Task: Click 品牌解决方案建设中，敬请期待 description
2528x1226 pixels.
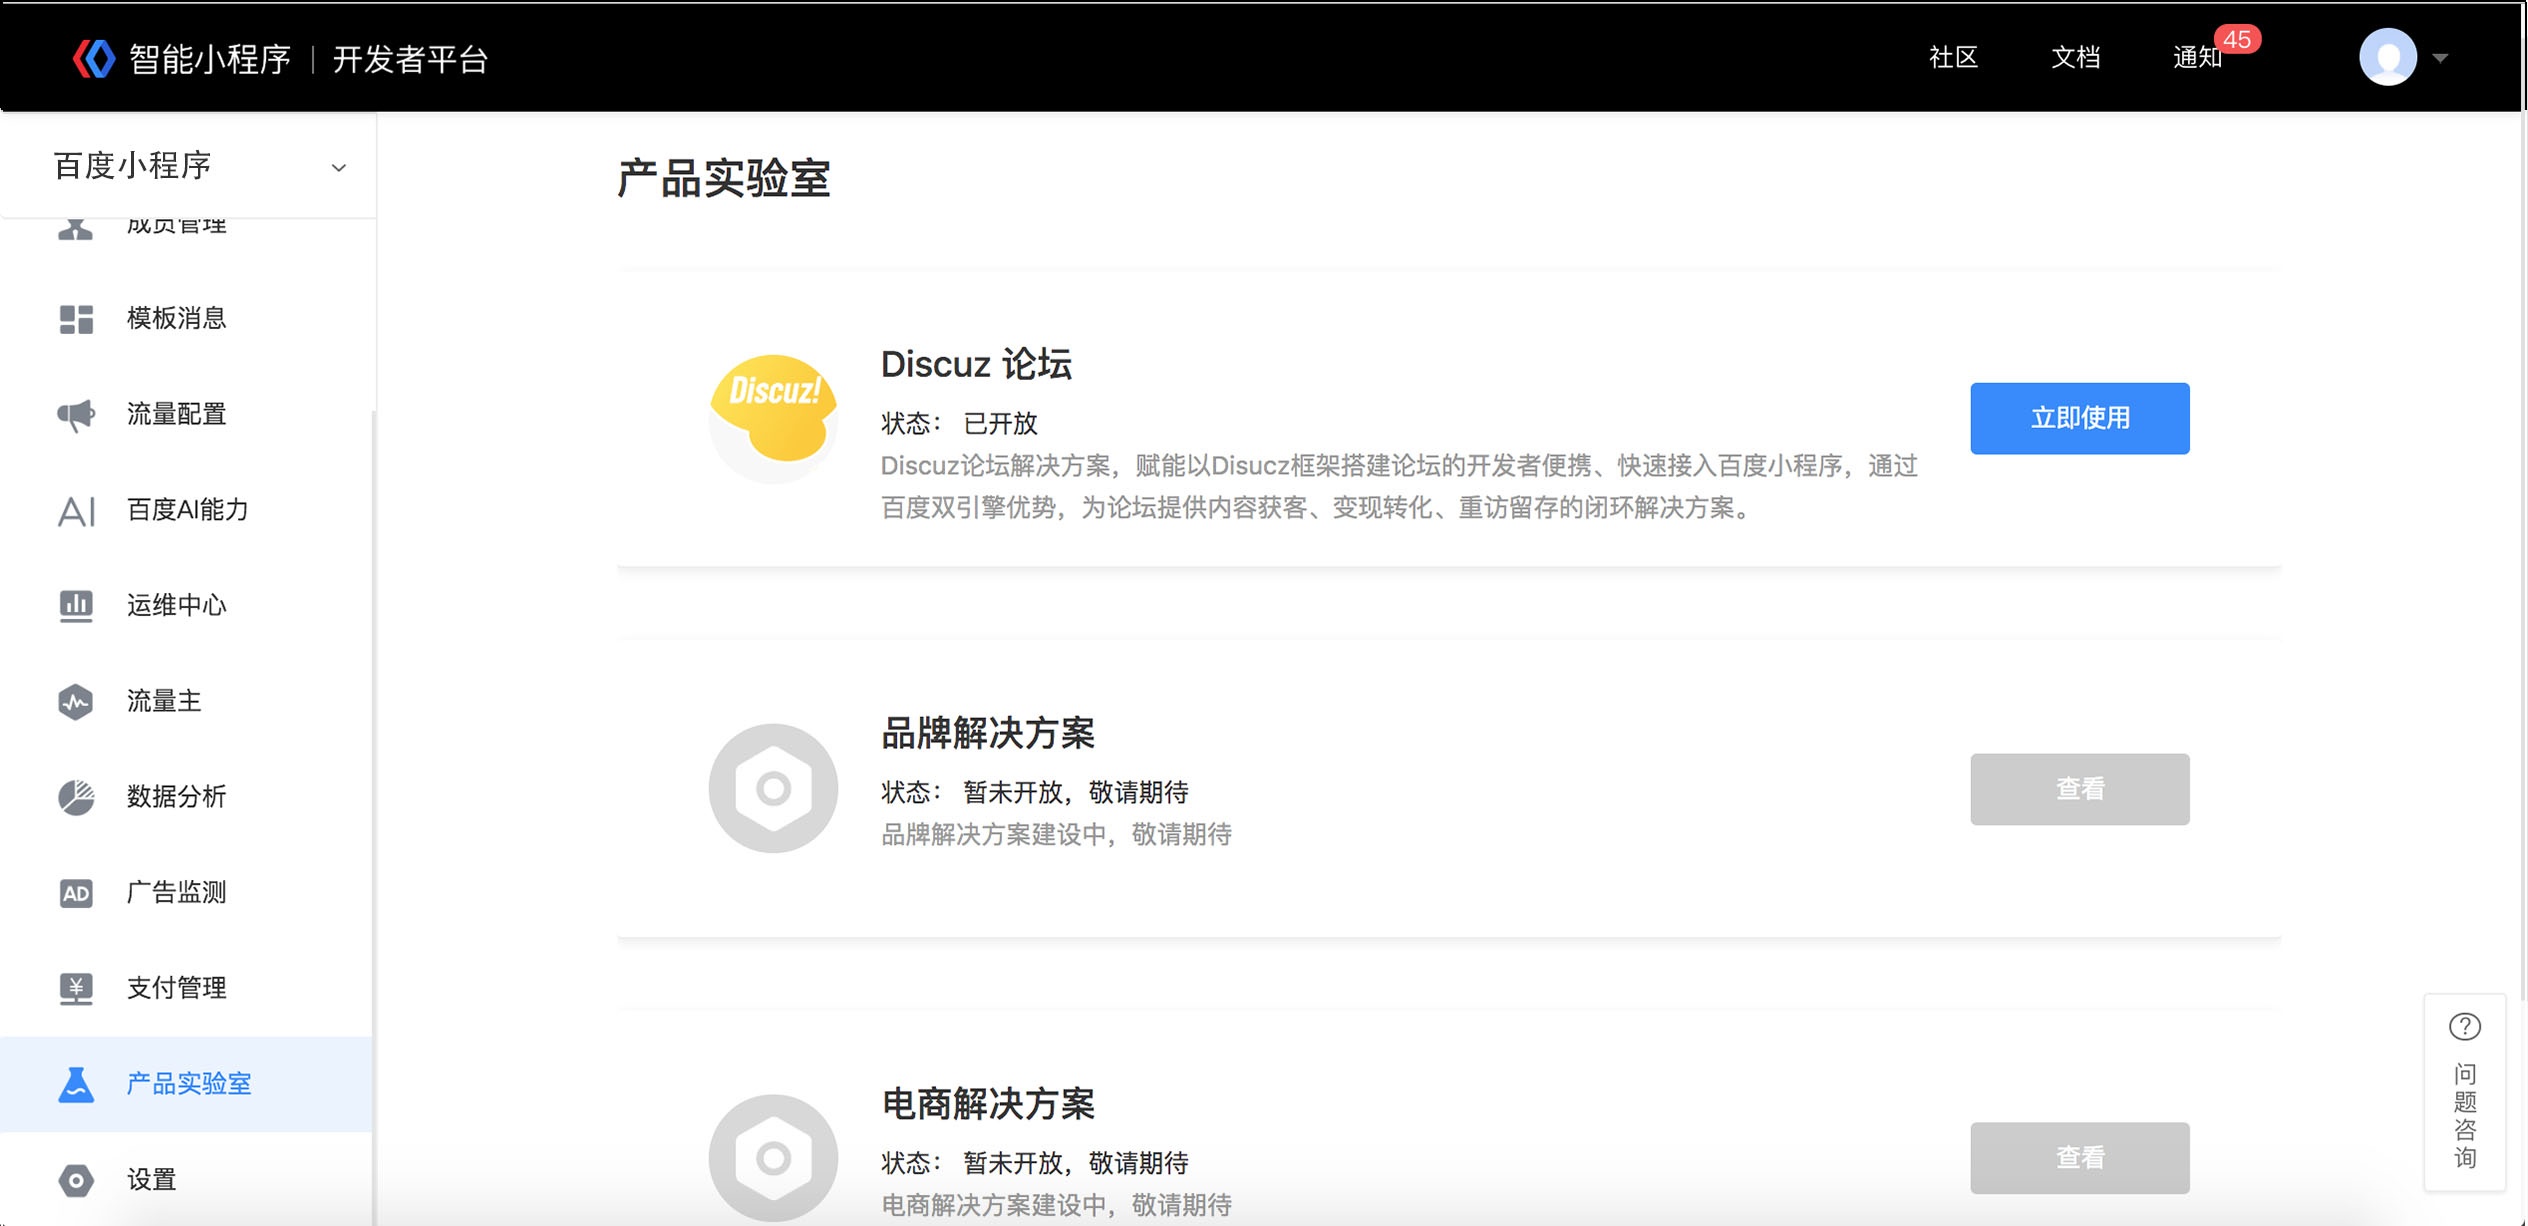Action: click(1056, 835)
